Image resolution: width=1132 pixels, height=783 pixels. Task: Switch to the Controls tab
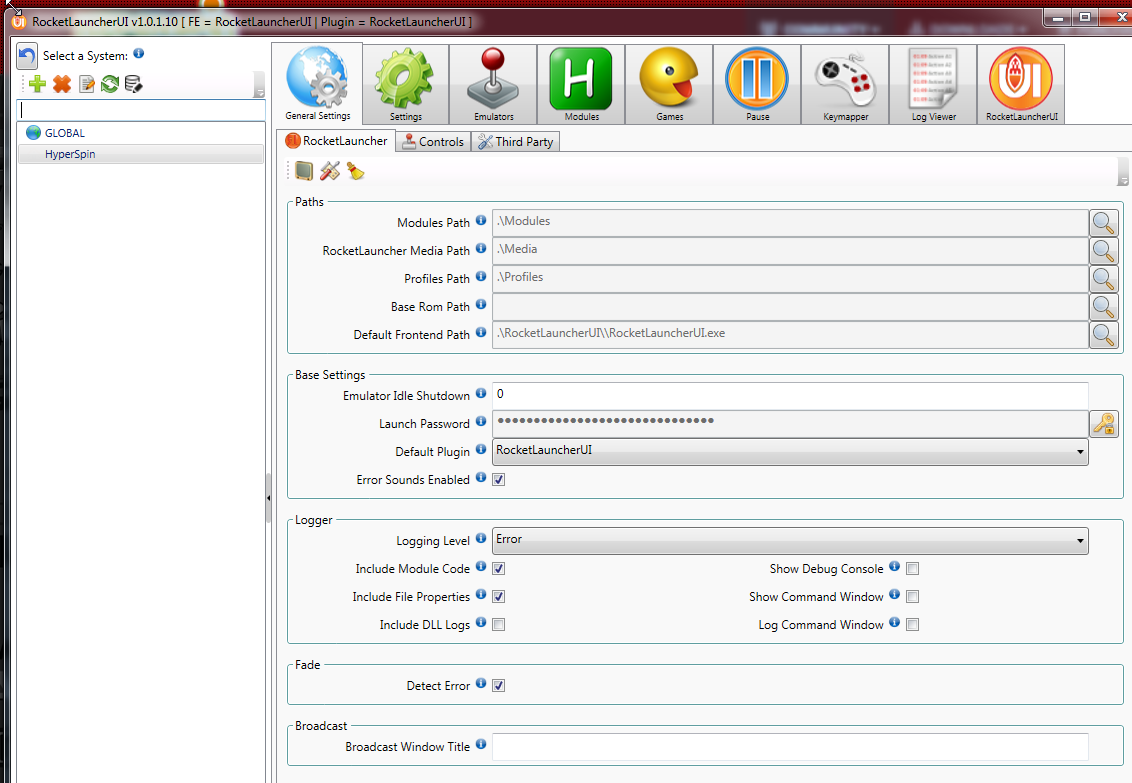[x=433, y=142]
